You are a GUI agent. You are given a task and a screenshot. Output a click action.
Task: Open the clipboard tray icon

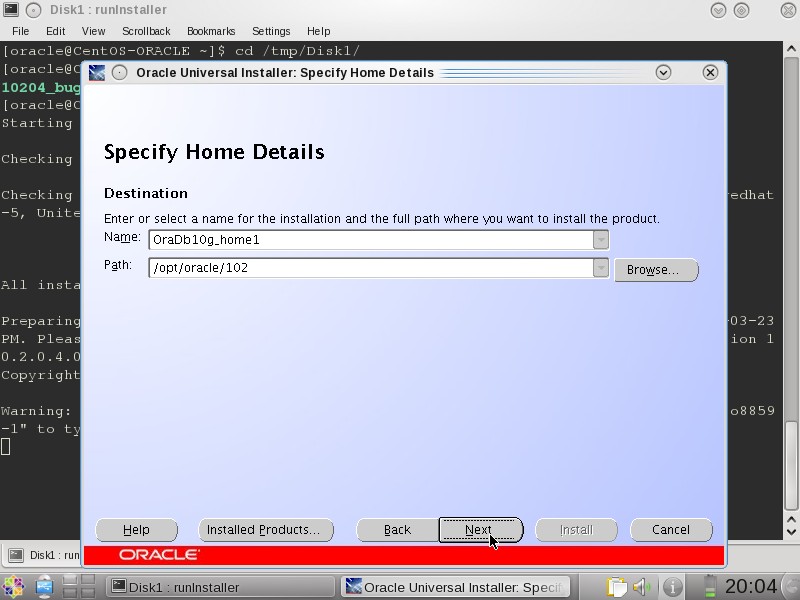[x=617, y=587]
